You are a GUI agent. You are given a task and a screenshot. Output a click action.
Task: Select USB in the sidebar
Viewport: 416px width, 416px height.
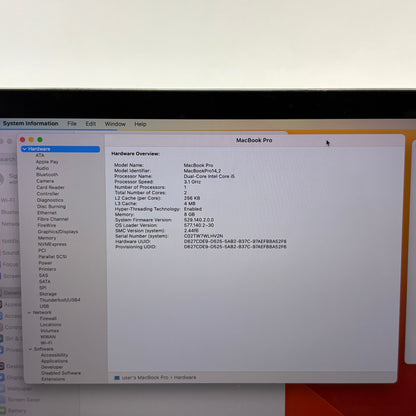44,306
